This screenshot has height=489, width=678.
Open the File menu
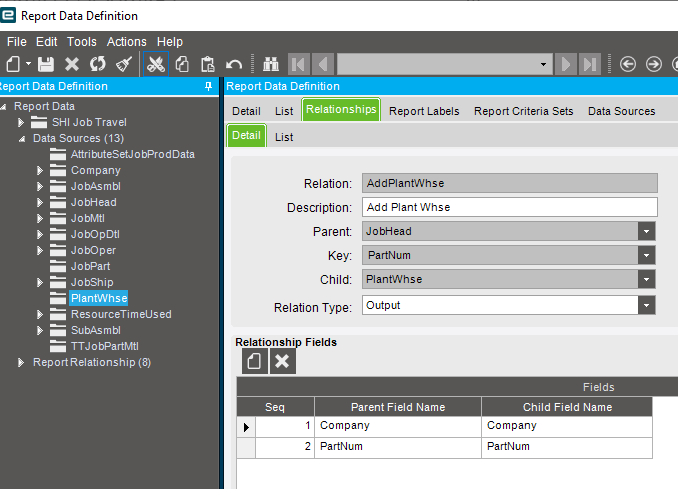(17, 42)
